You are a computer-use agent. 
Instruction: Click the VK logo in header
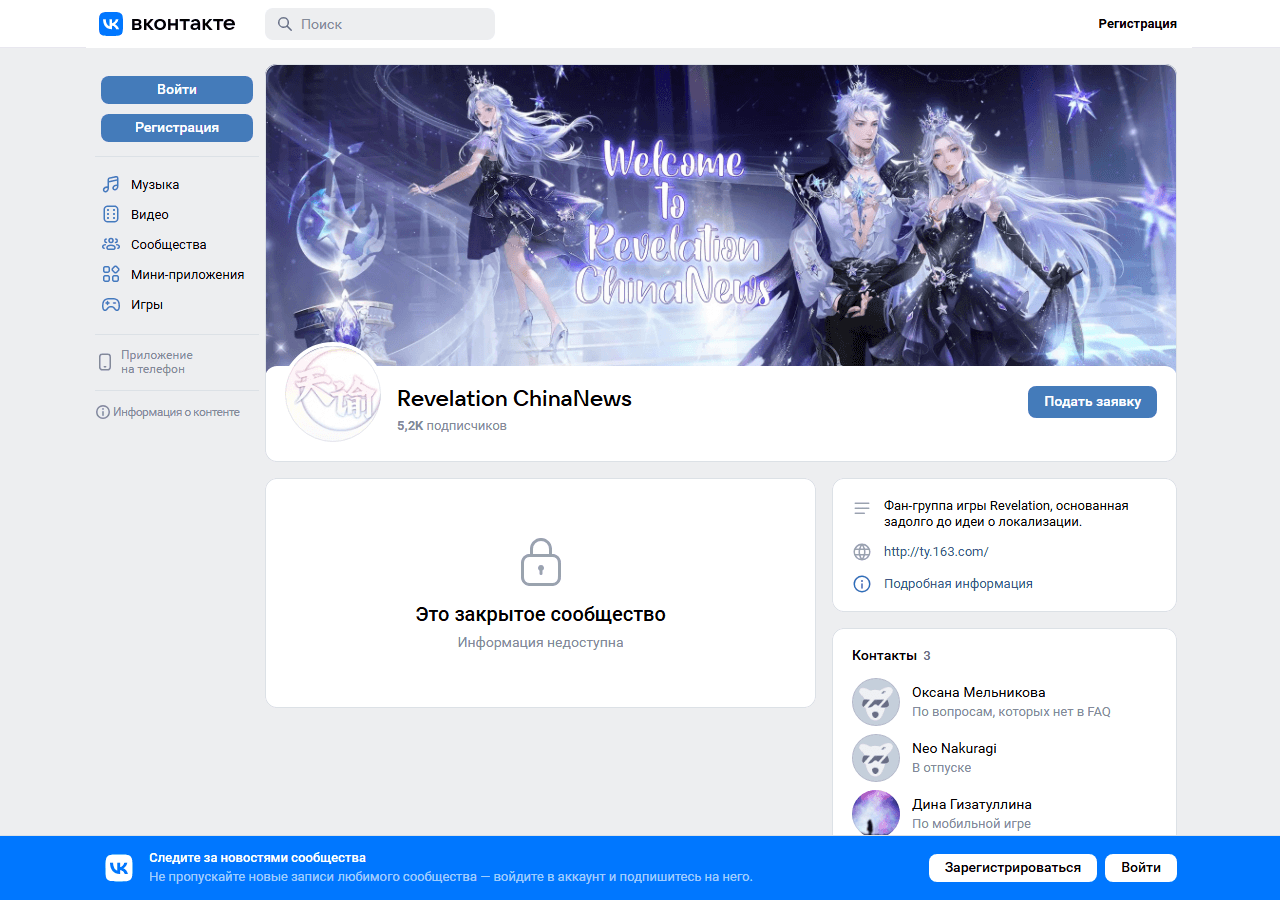tap(167, 24)
